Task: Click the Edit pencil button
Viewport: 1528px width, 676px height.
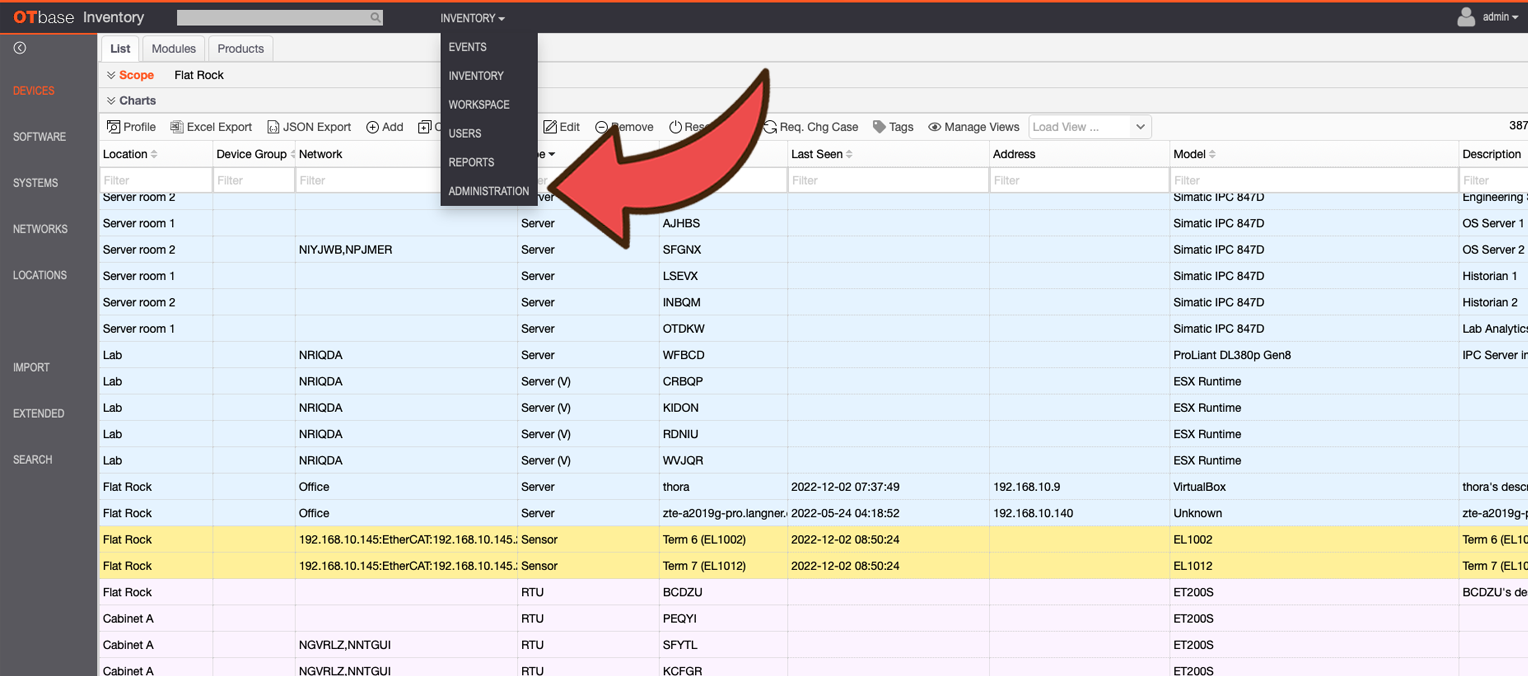Action: (561, 127)
